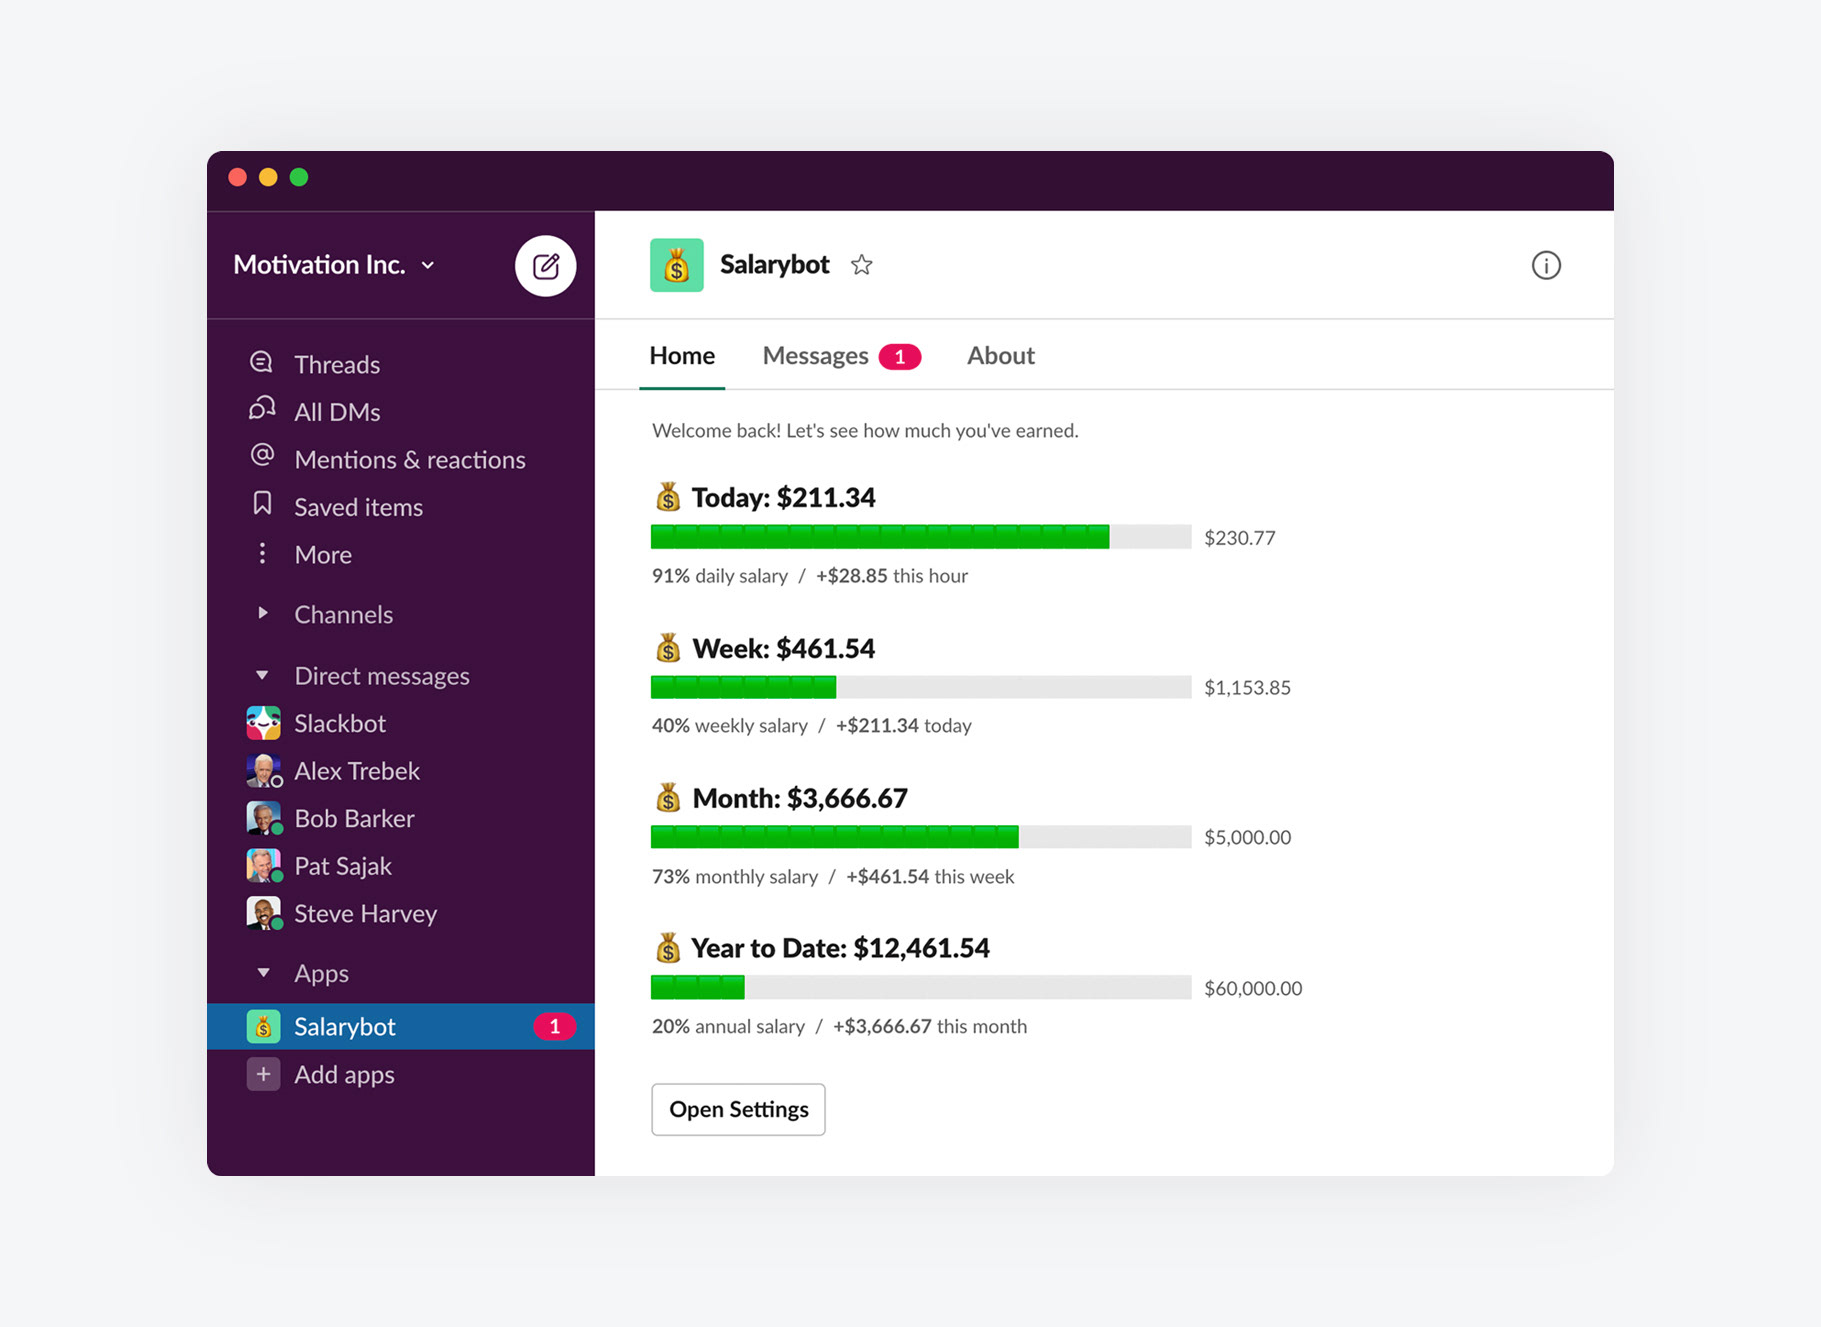Open Mentions & reactions

410,460
